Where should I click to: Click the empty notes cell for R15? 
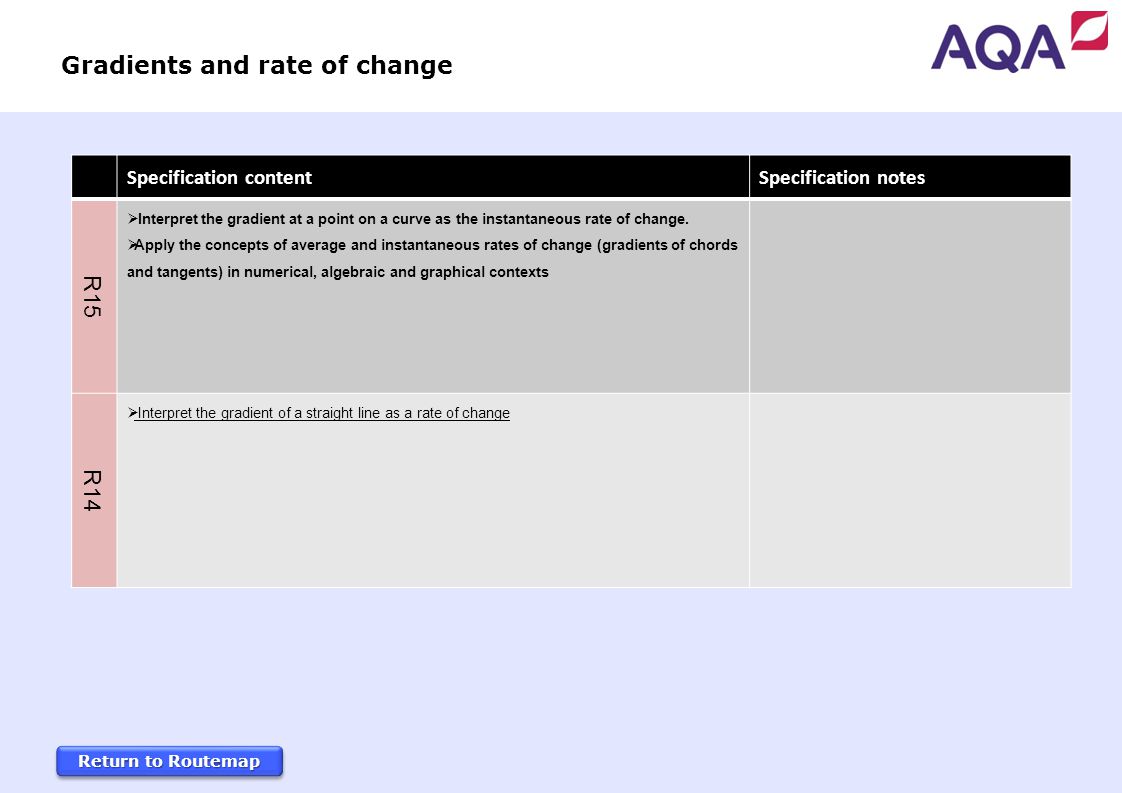[x=910, y=296]
